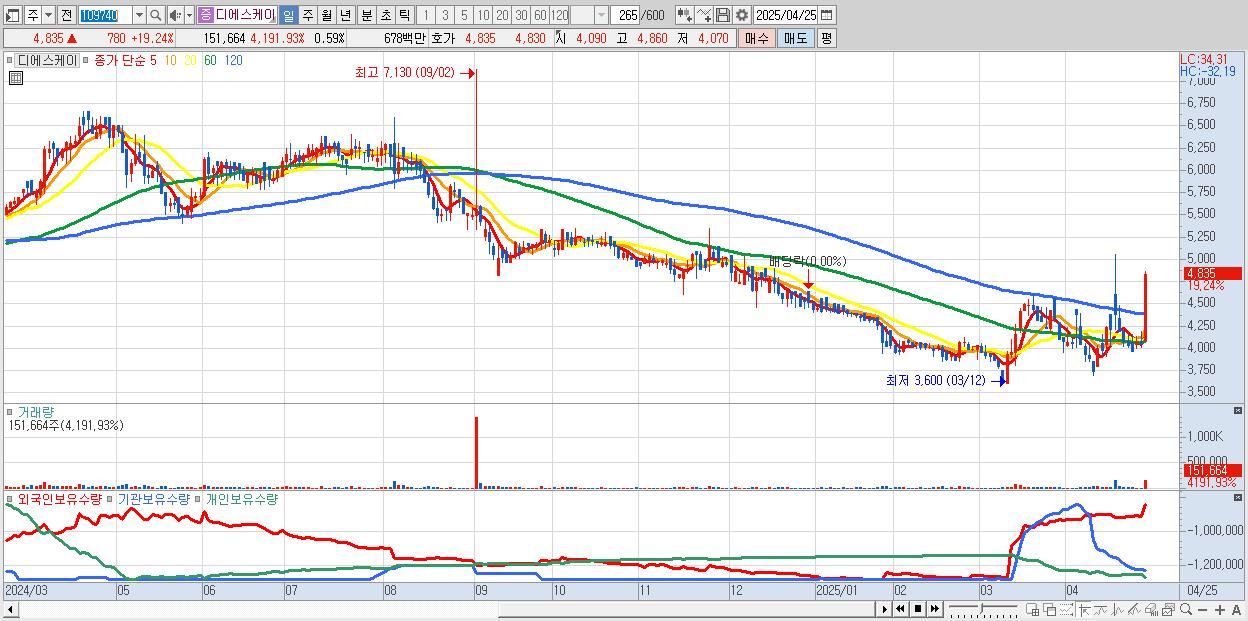The image size is (1248, 621).
Task: Click the play button in chart playback
Action: click(884, 609)
